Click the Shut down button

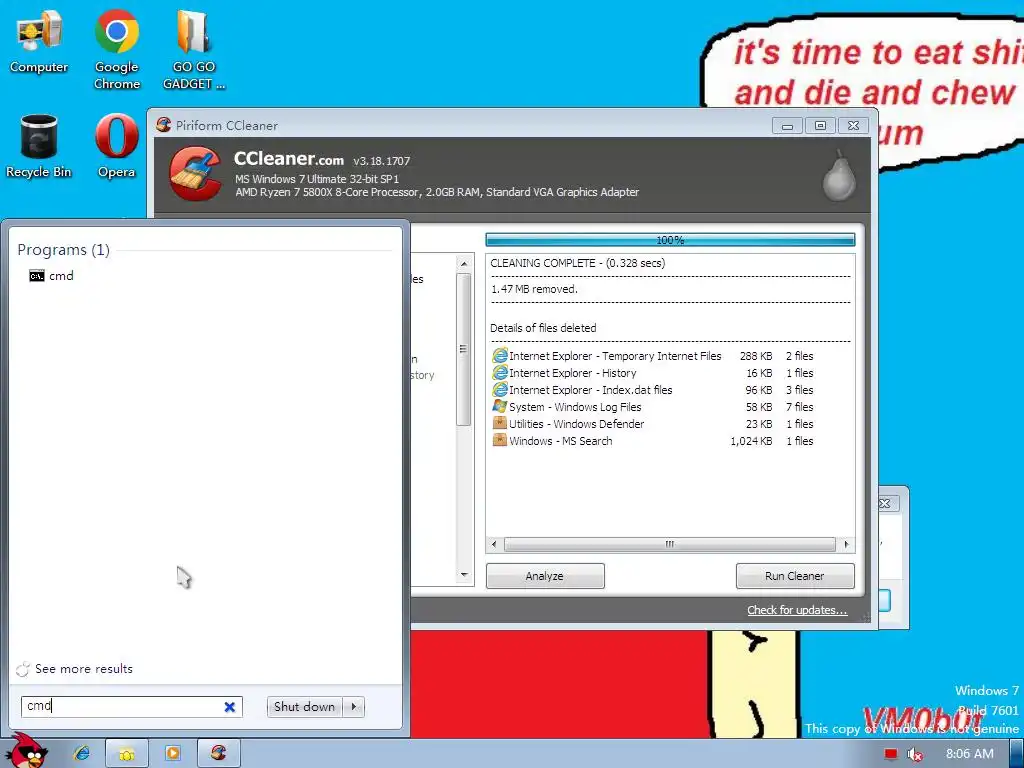[x=304, y=707]
